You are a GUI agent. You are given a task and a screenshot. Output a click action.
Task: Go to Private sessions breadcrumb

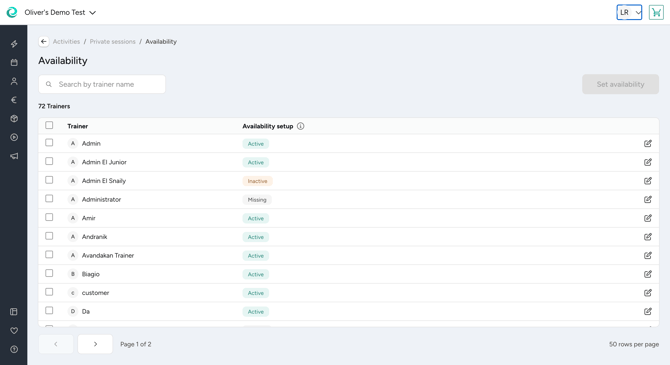(112, 41)
